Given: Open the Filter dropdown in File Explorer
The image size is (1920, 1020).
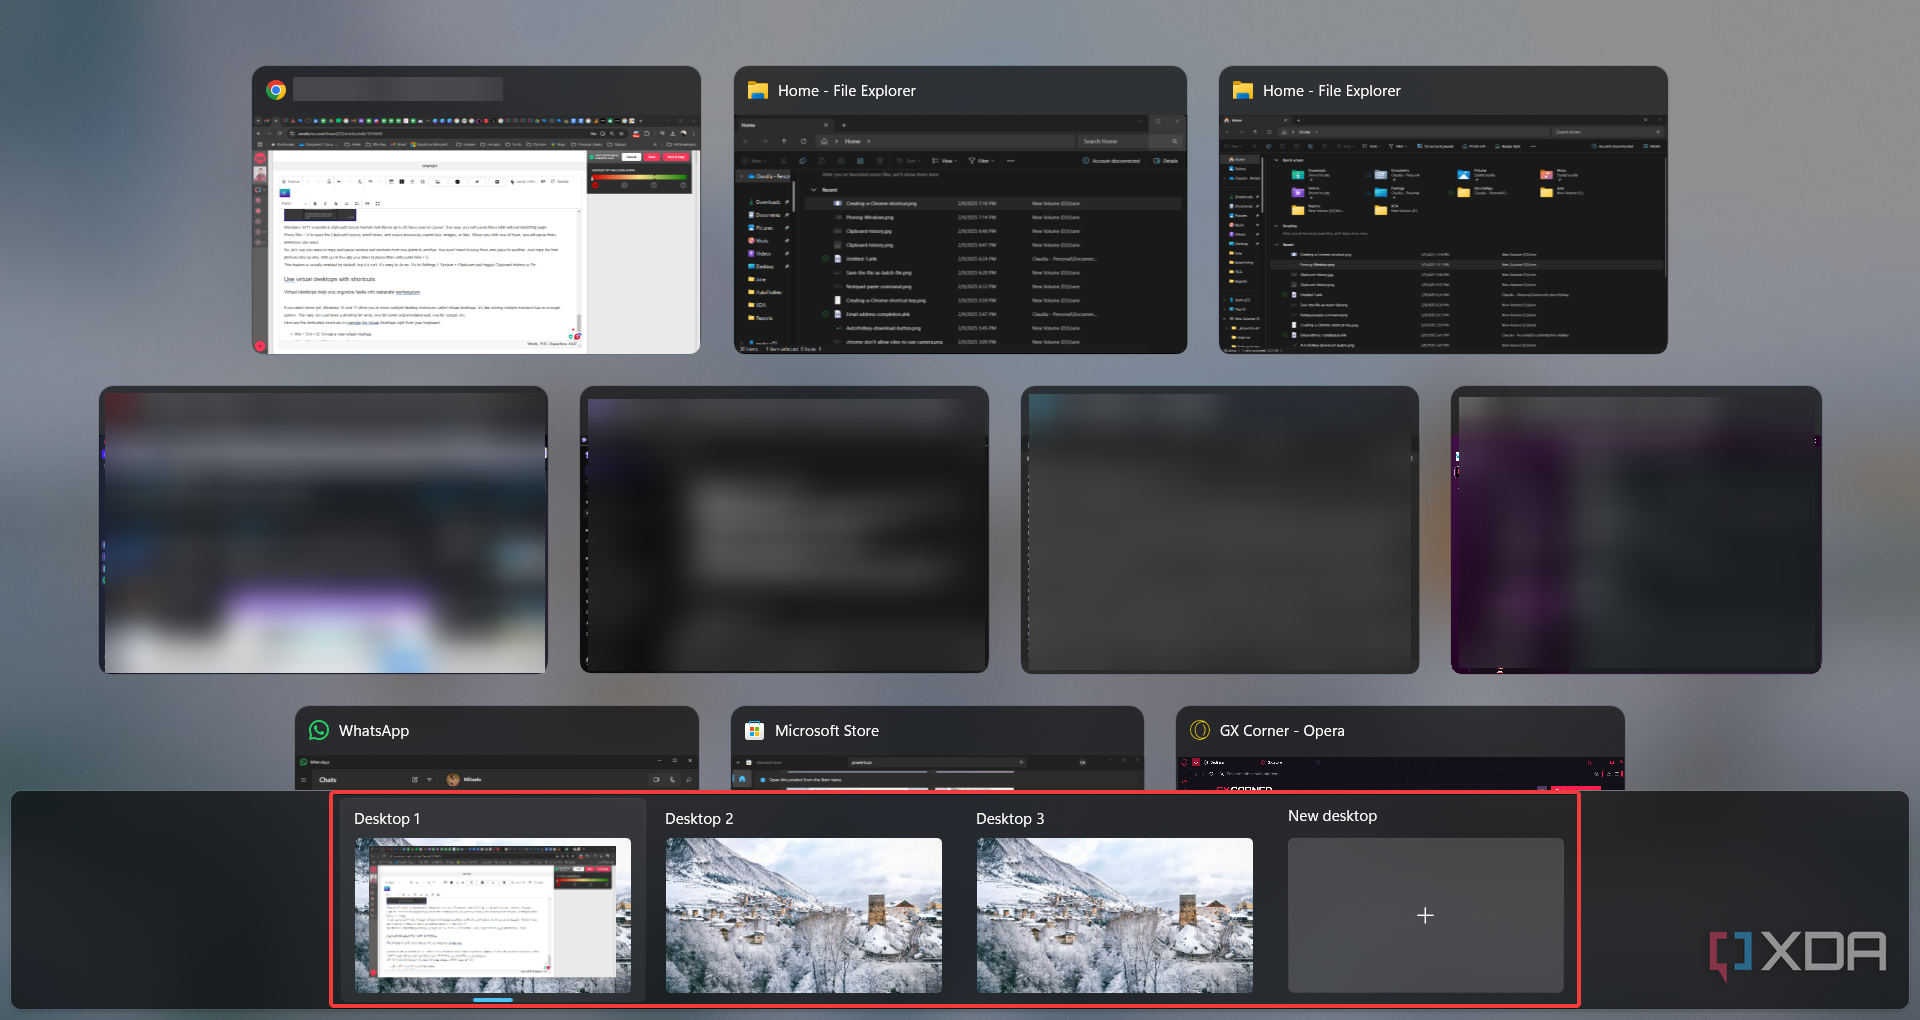Looking at the screenshot, I should click(983, 161).
